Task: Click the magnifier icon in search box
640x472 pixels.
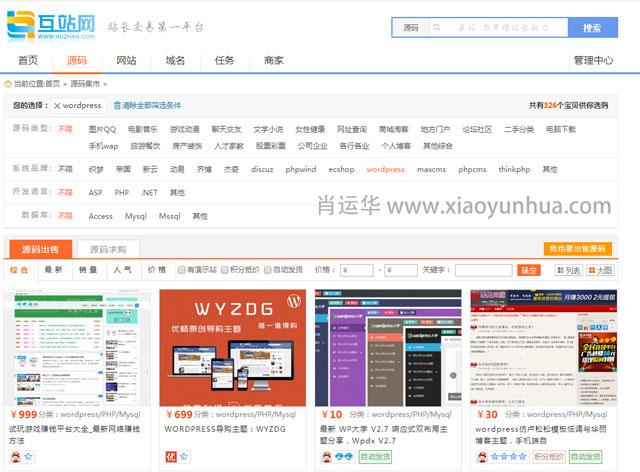Action: point(437,27)
